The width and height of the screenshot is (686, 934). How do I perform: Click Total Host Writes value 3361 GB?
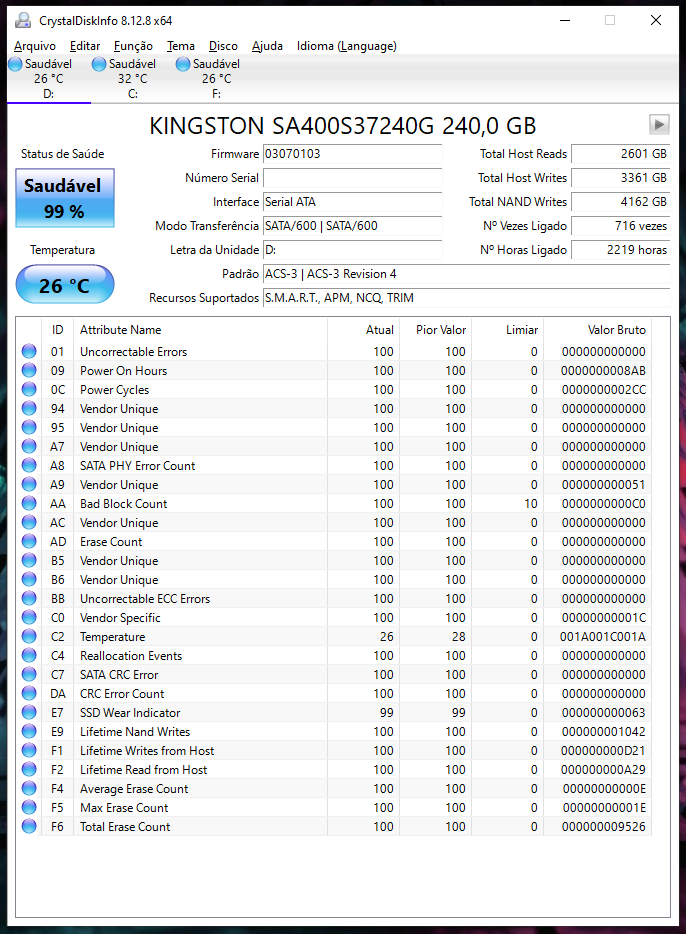coord(620,178)
